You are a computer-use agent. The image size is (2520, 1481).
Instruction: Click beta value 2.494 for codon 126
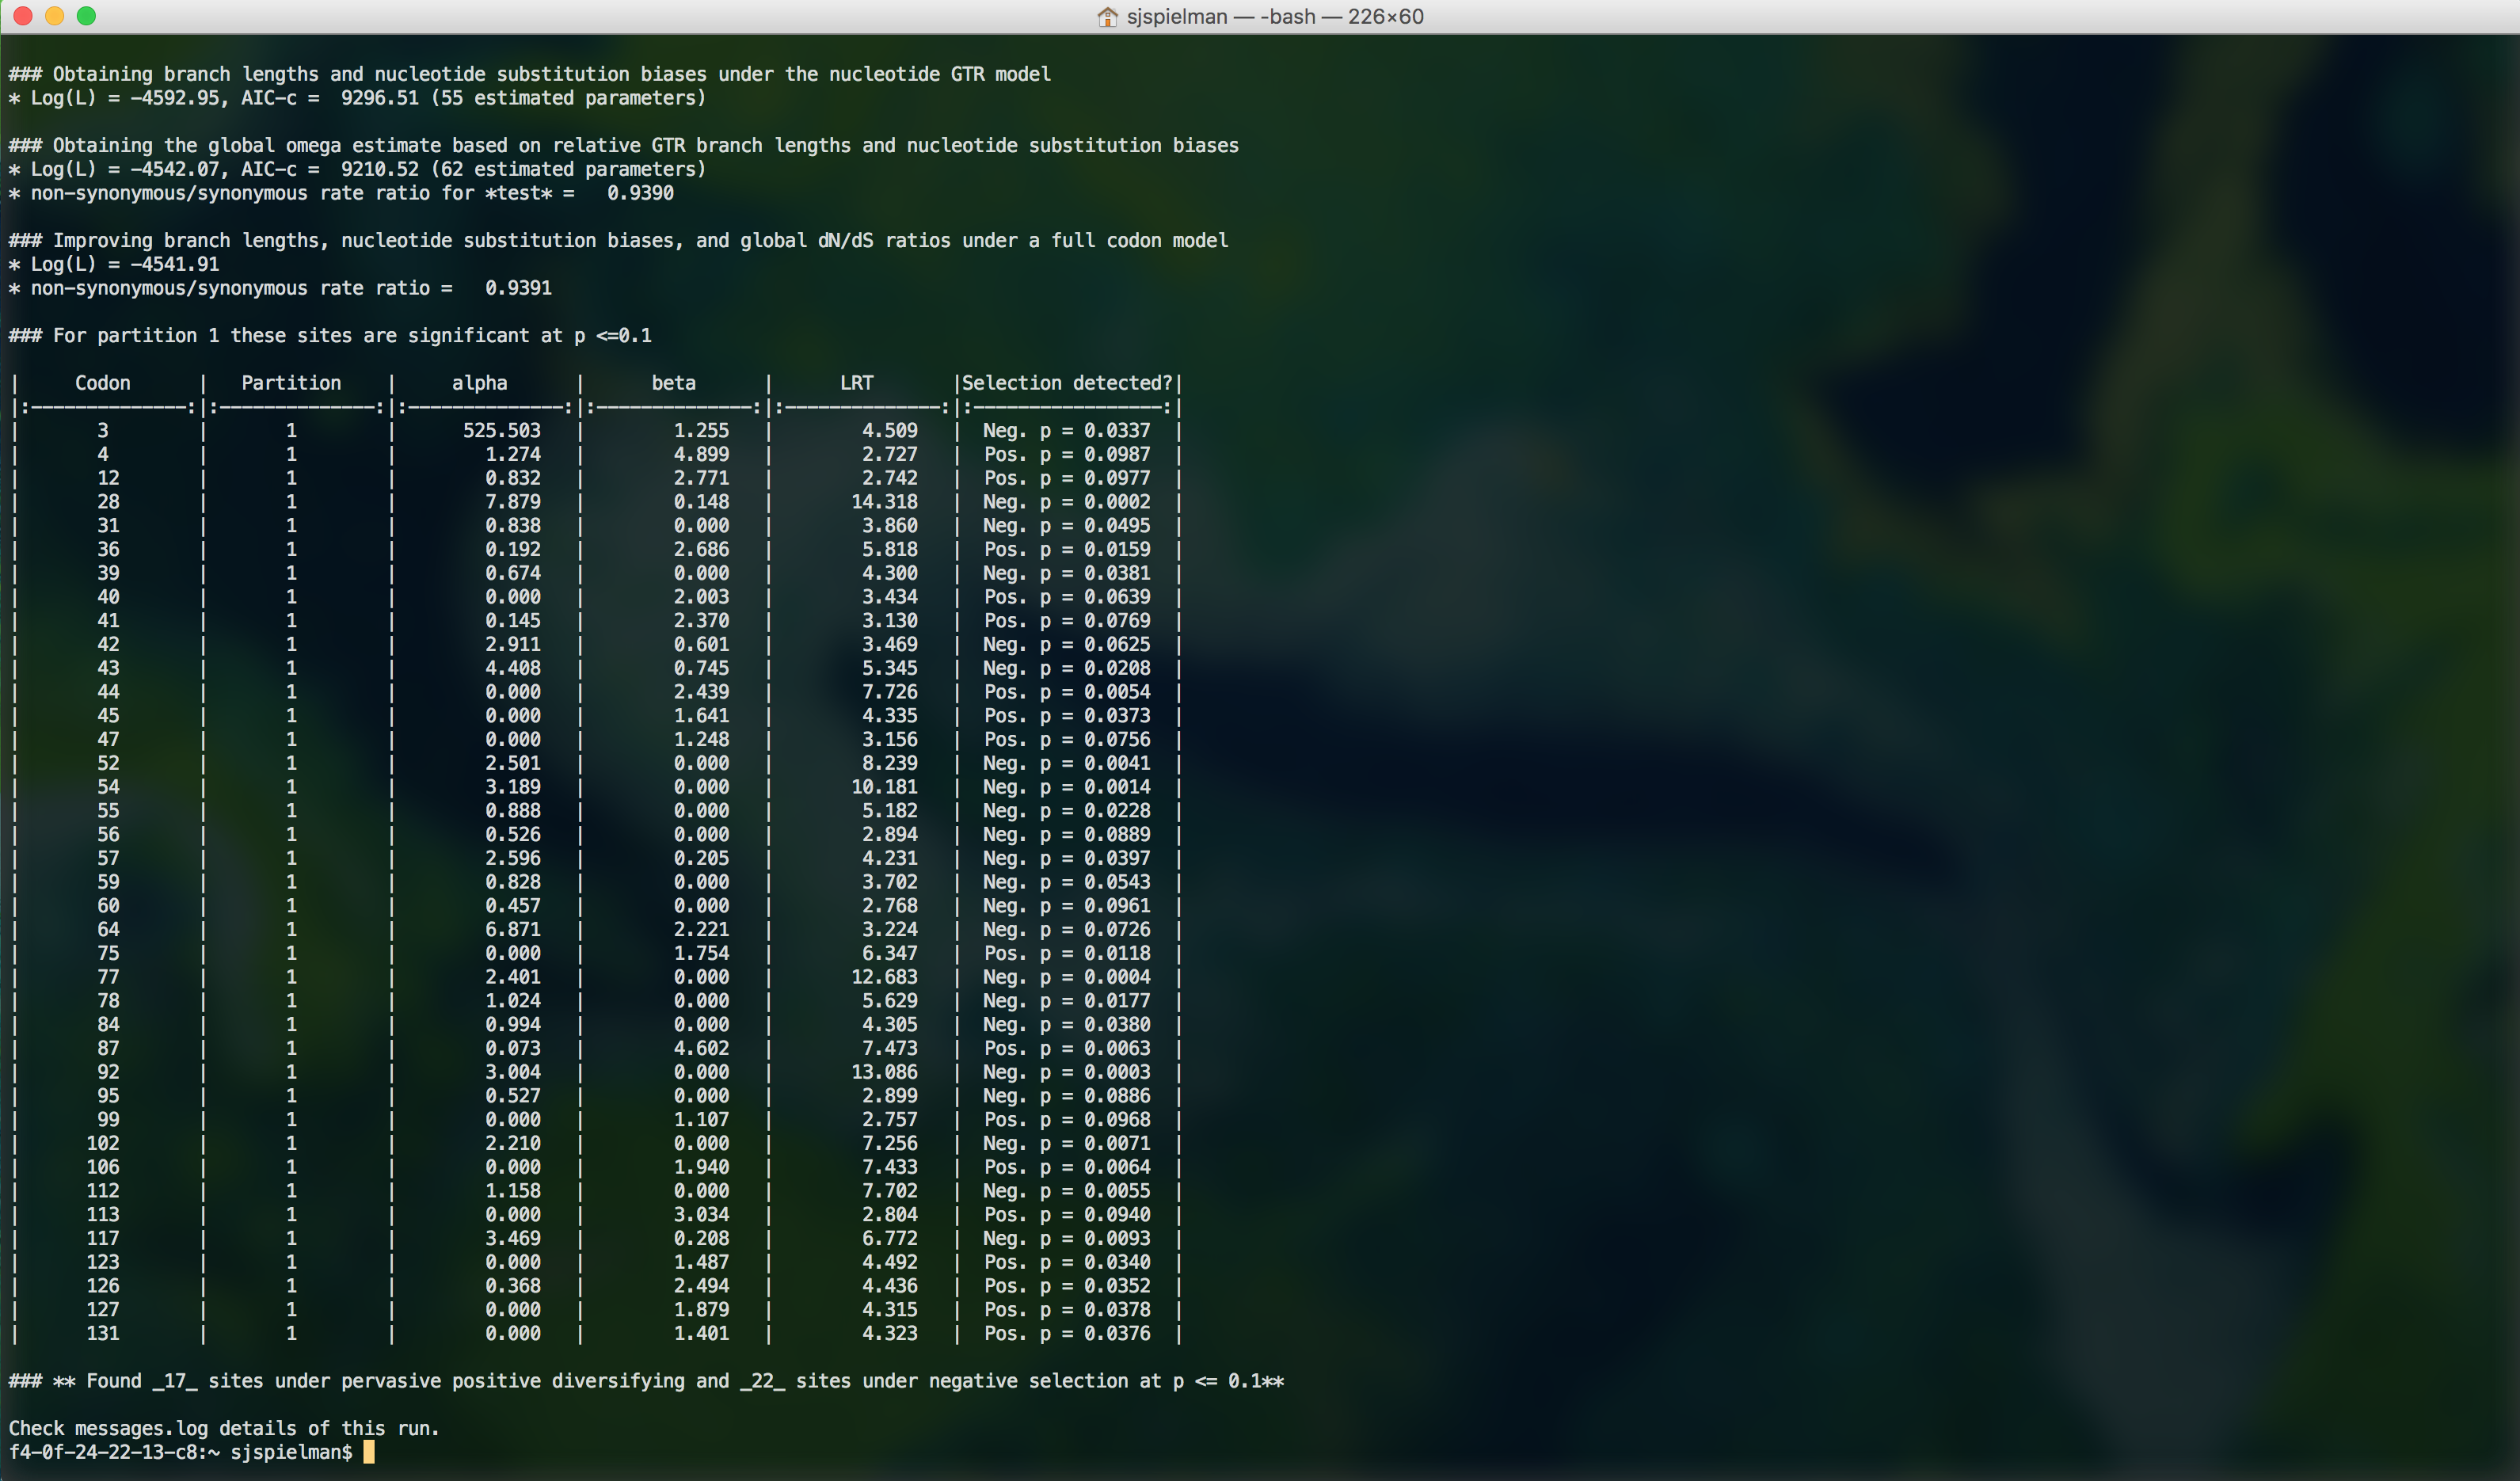click(702, 1286)
